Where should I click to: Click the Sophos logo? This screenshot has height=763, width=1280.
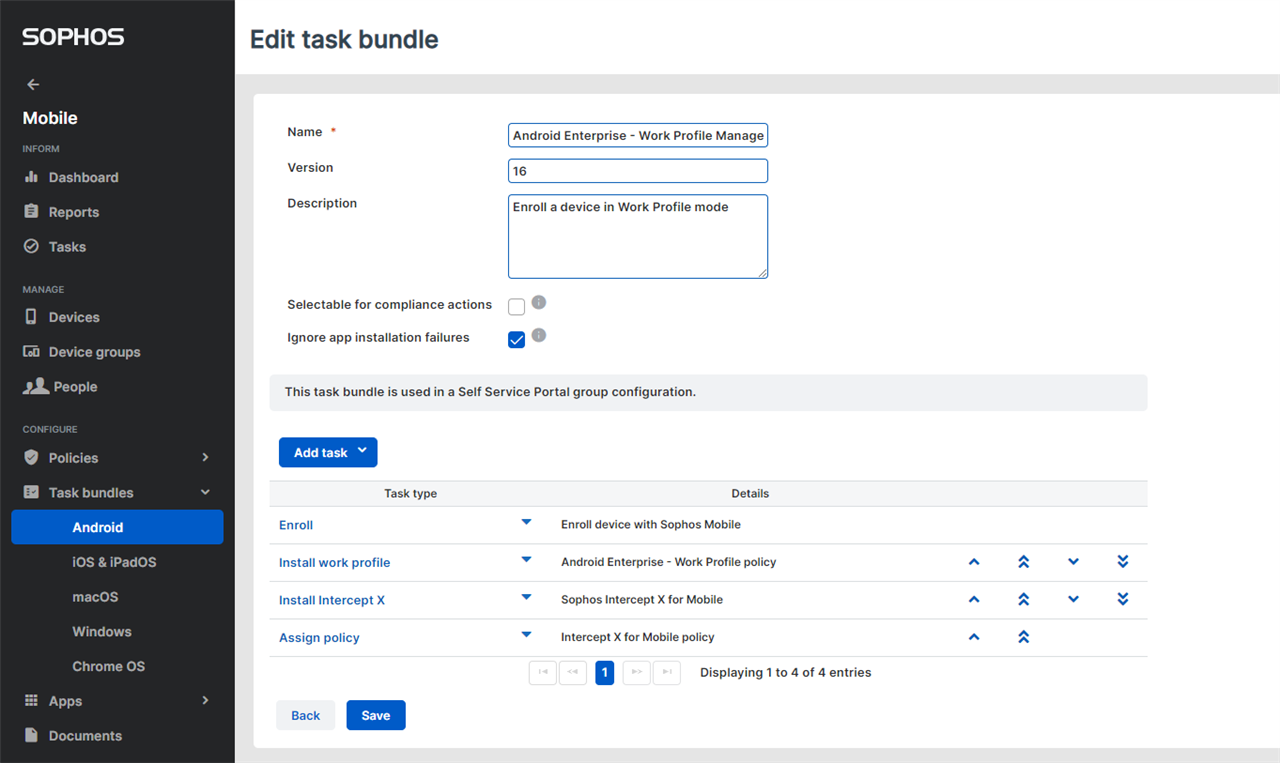click(73, 37)
